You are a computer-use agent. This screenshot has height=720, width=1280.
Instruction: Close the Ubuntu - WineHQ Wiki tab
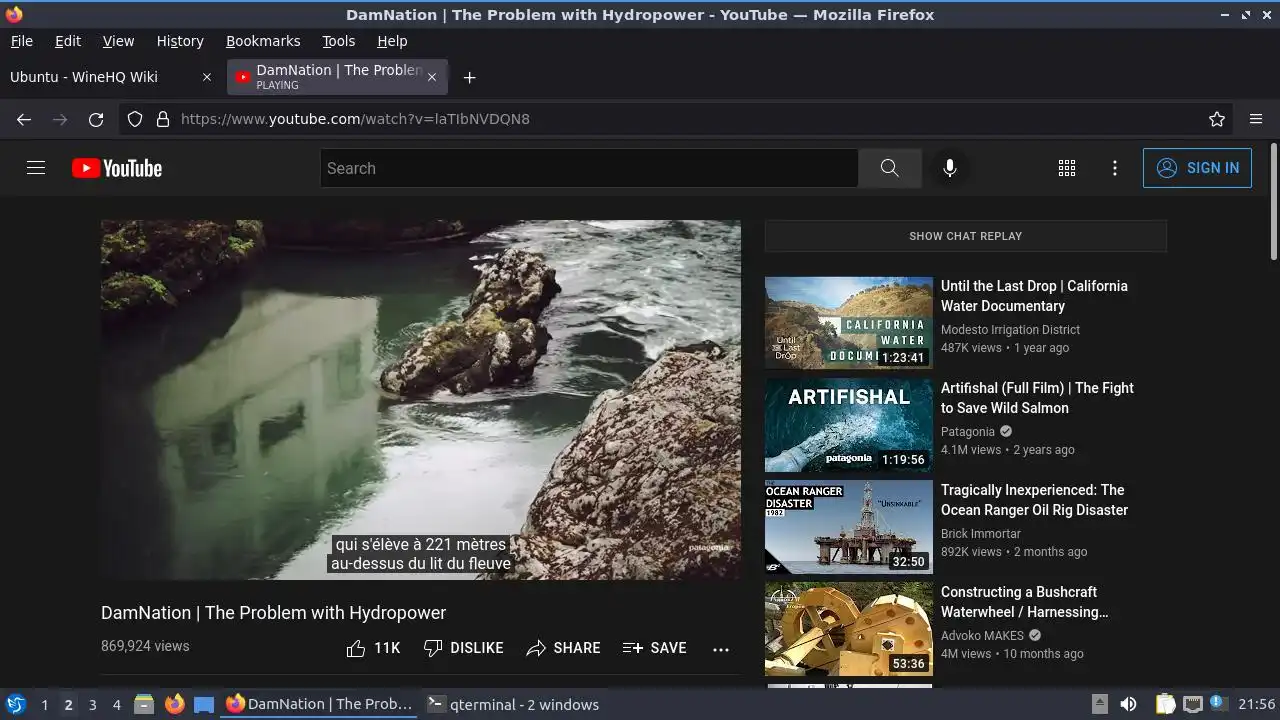coord(207,77)
